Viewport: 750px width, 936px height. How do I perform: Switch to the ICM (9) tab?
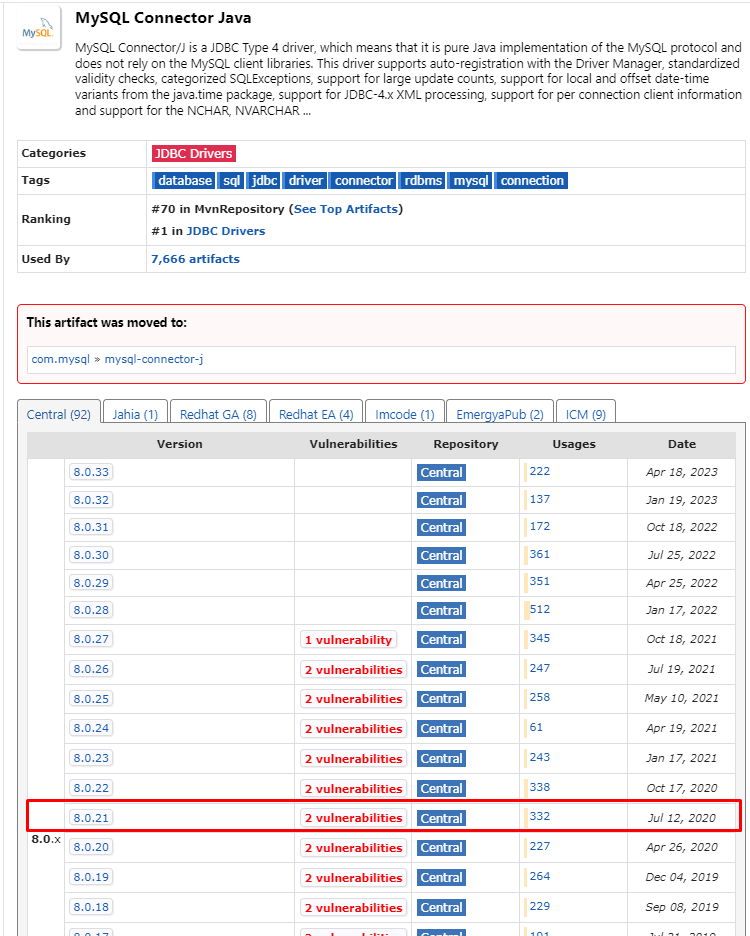[586, 414]
